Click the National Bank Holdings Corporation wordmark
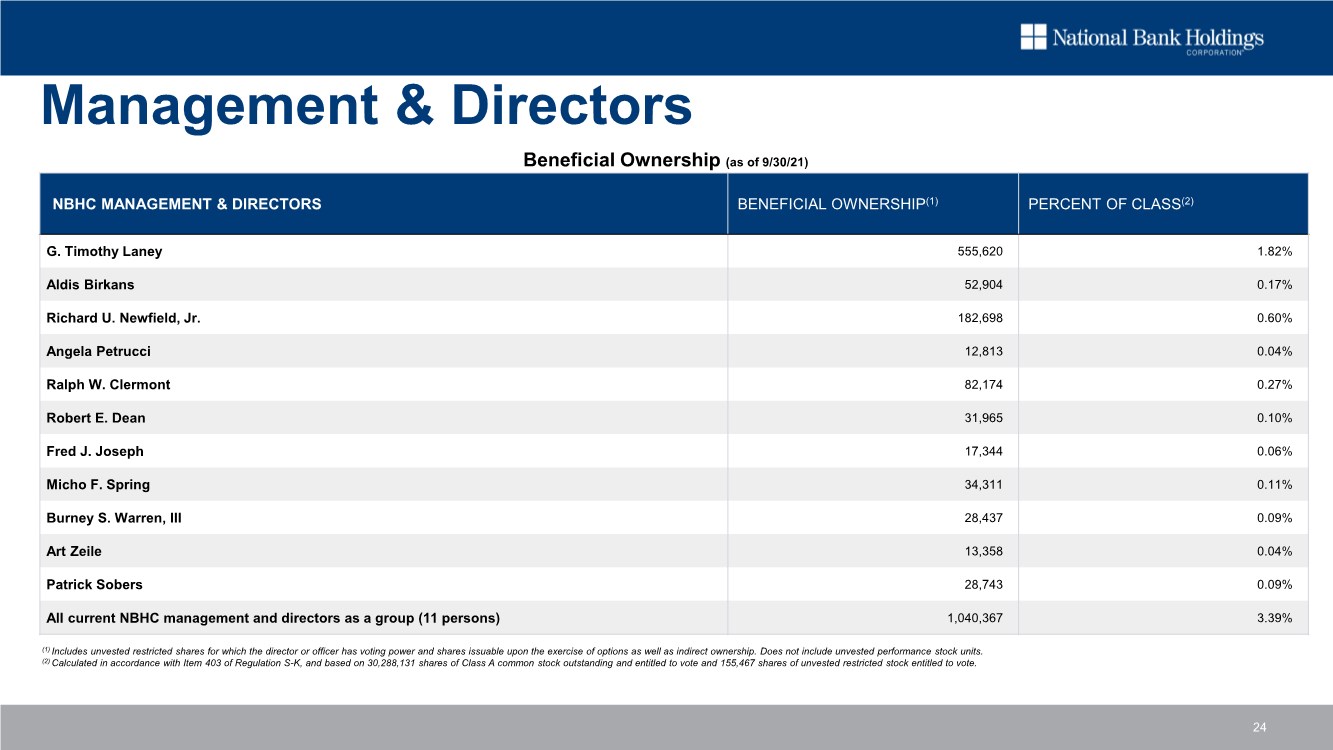 pyautogui.click(x=1157, y=40)
